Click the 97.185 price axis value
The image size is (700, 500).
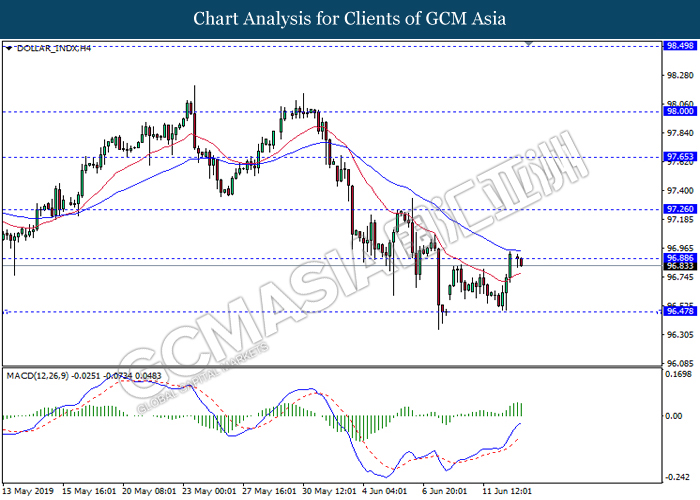point(680,219)
